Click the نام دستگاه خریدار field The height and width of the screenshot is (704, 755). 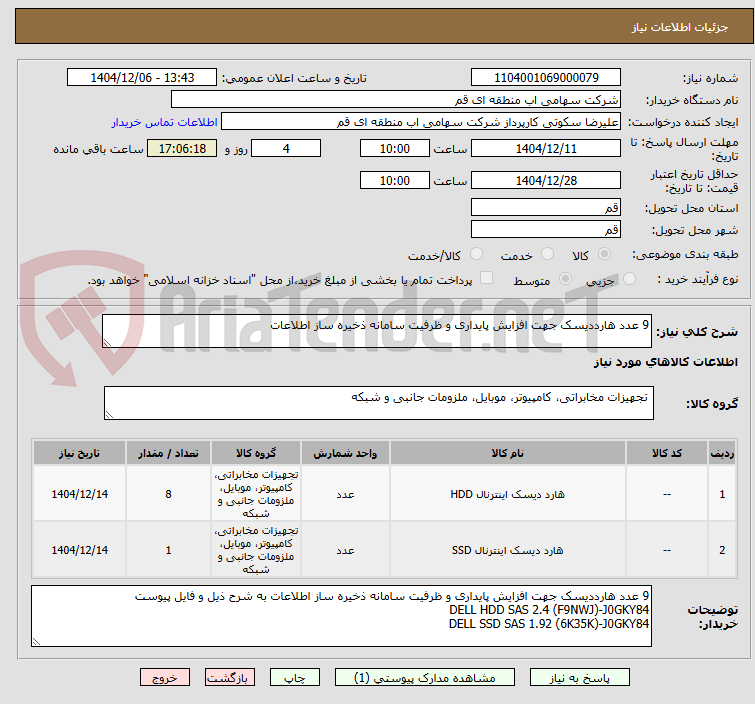(x=396, y=100)
